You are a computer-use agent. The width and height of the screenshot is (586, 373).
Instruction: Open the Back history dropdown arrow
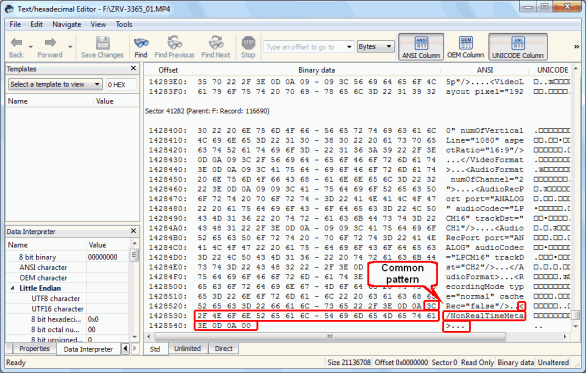[x=31, y=47]
